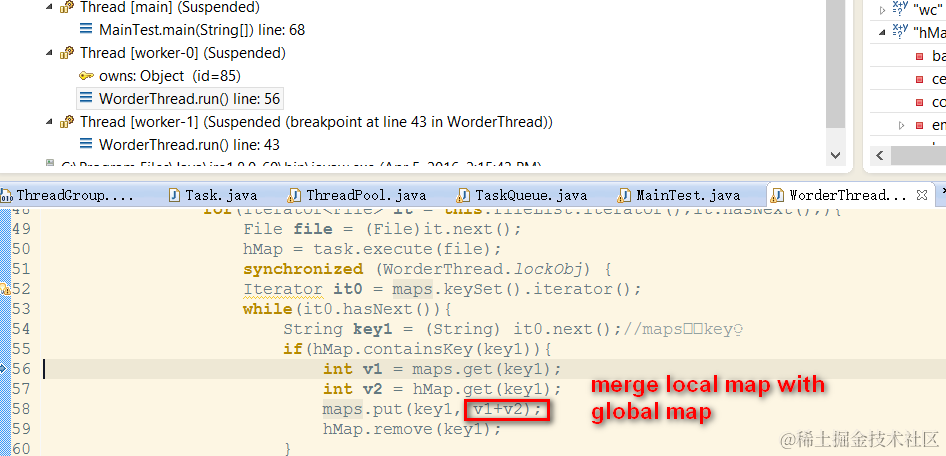The height and width of the screenshot is (456, 946).
Task: Click the ThreadPool.java file icon
Action: [295, 195]
